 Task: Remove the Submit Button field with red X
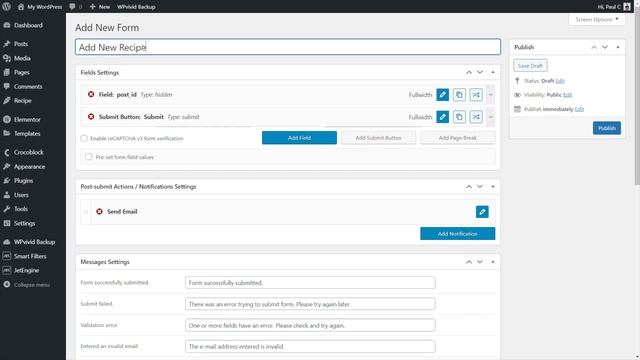tap(91, 117)
